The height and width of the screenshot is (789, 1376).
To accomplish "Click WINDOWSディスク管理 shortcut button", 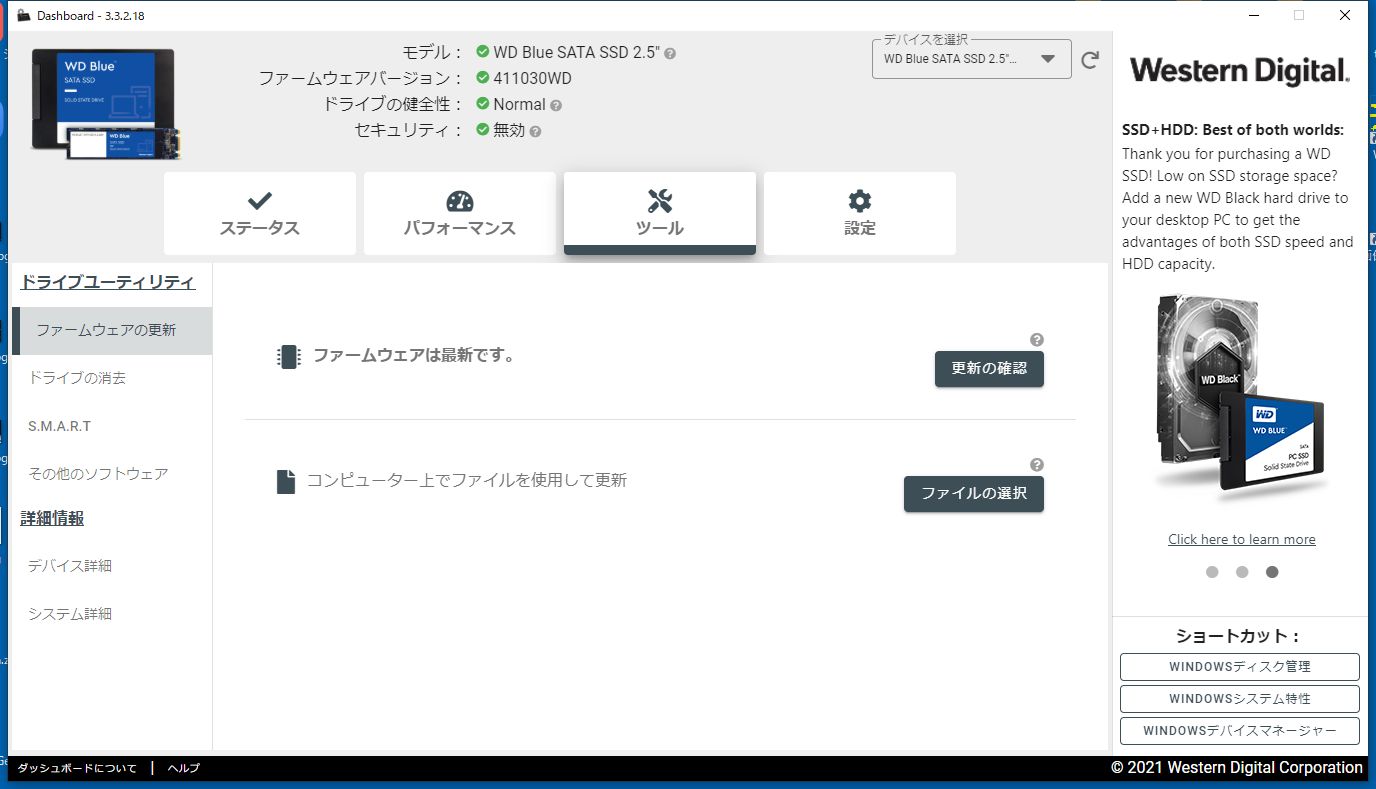I will pyautogui.click(x=1240, y=667).
